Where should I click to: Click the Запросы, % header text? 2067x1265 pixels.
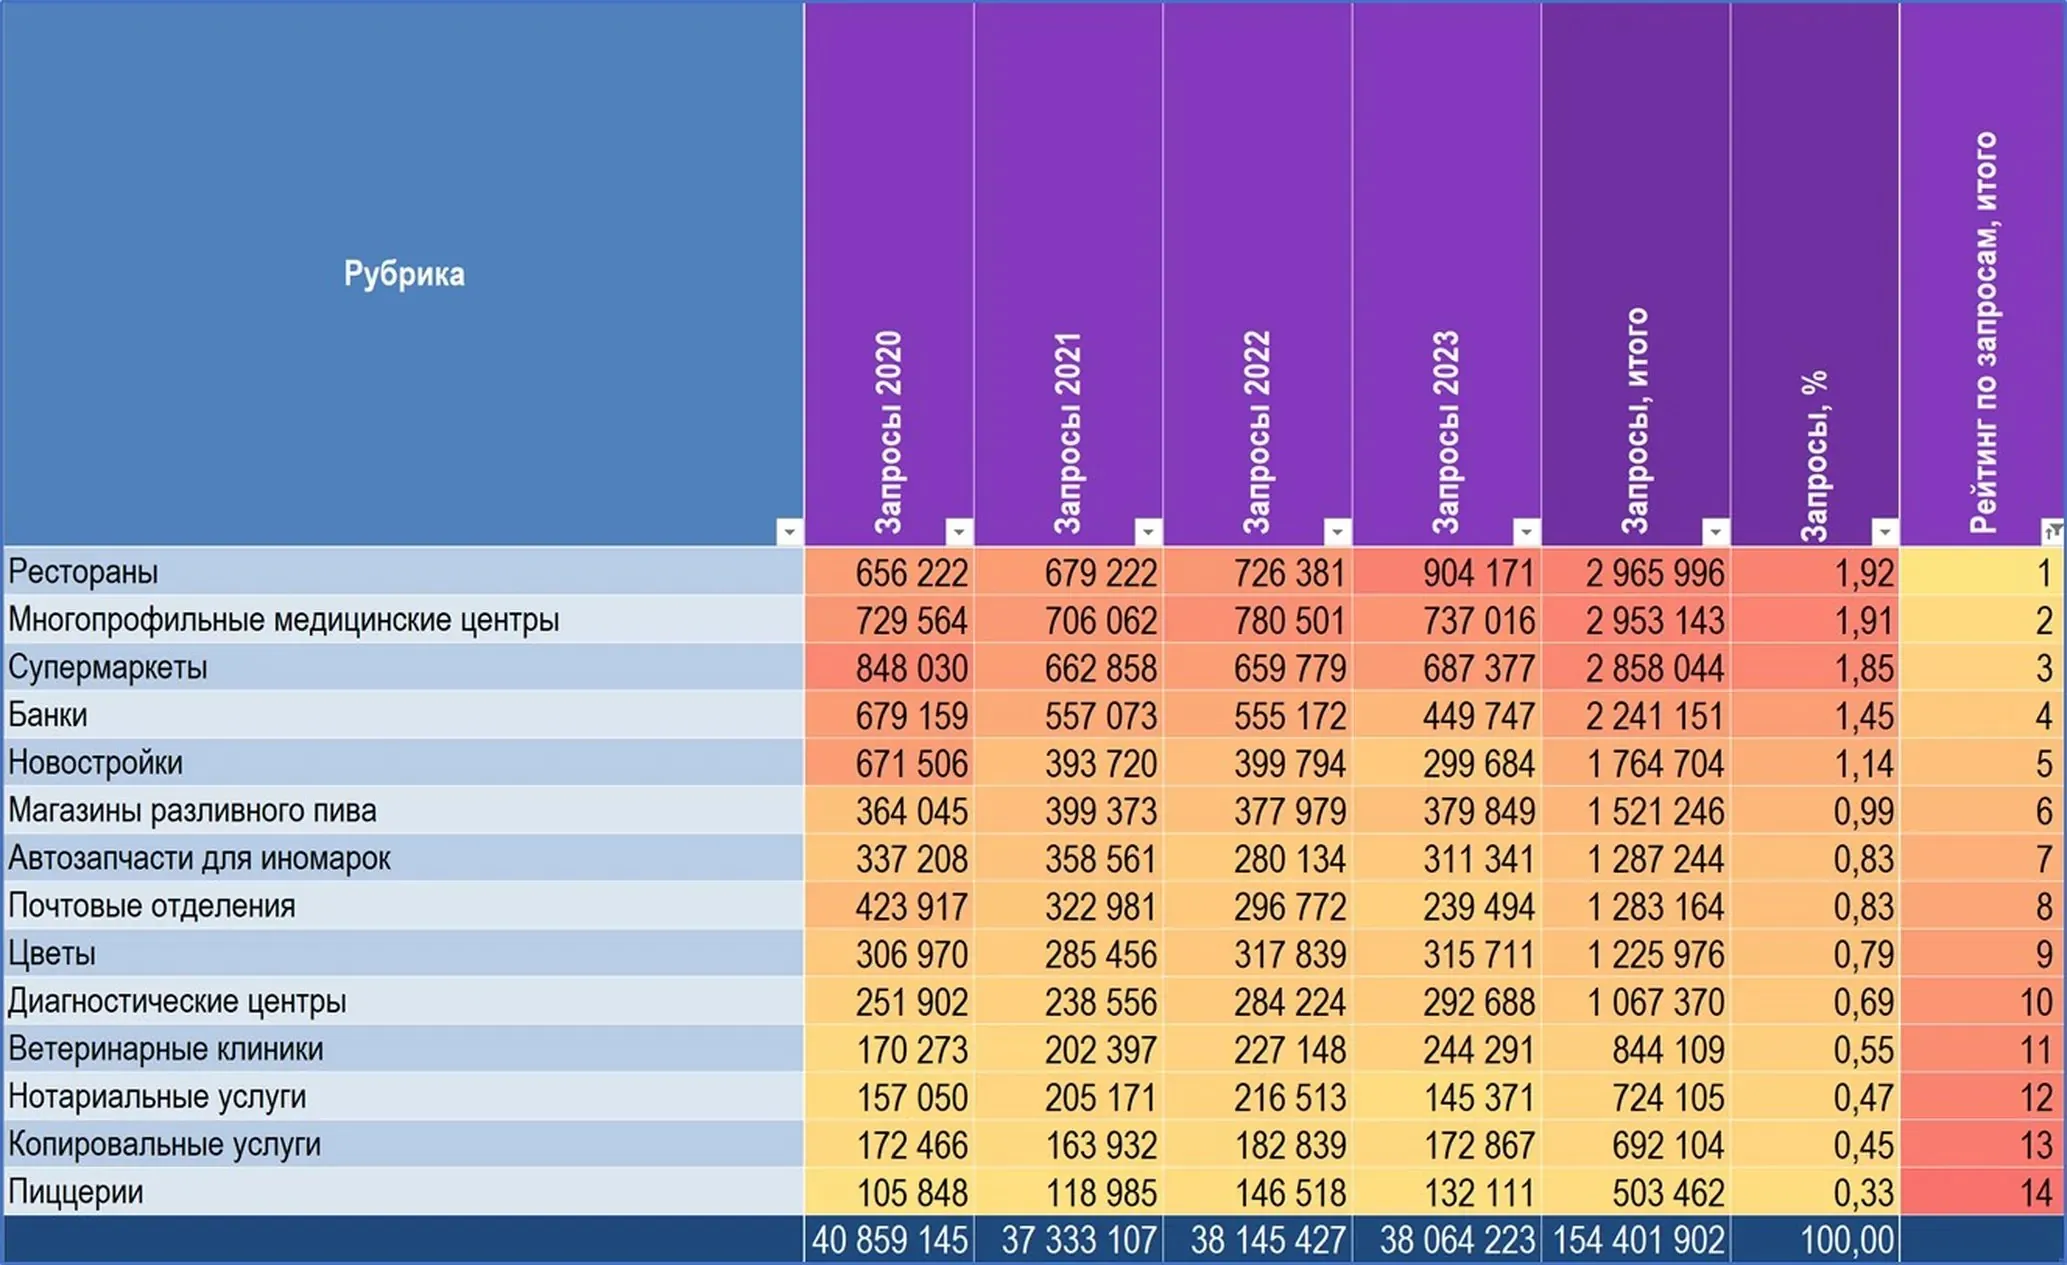click(x=1814, y=455)
